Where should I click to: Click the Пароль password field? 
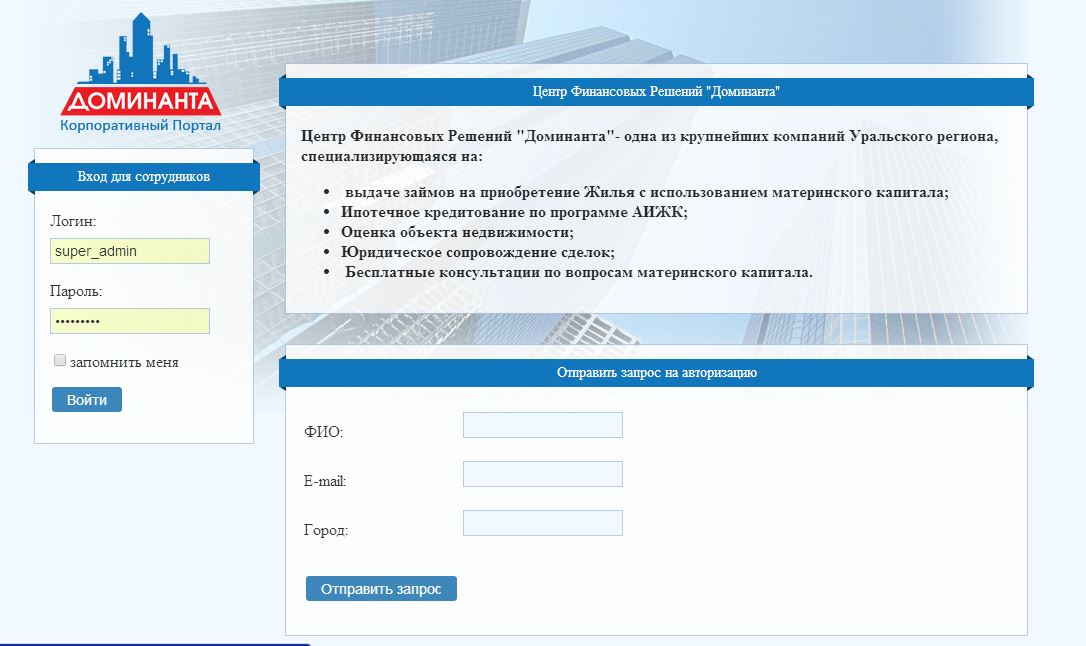(130, 321)
